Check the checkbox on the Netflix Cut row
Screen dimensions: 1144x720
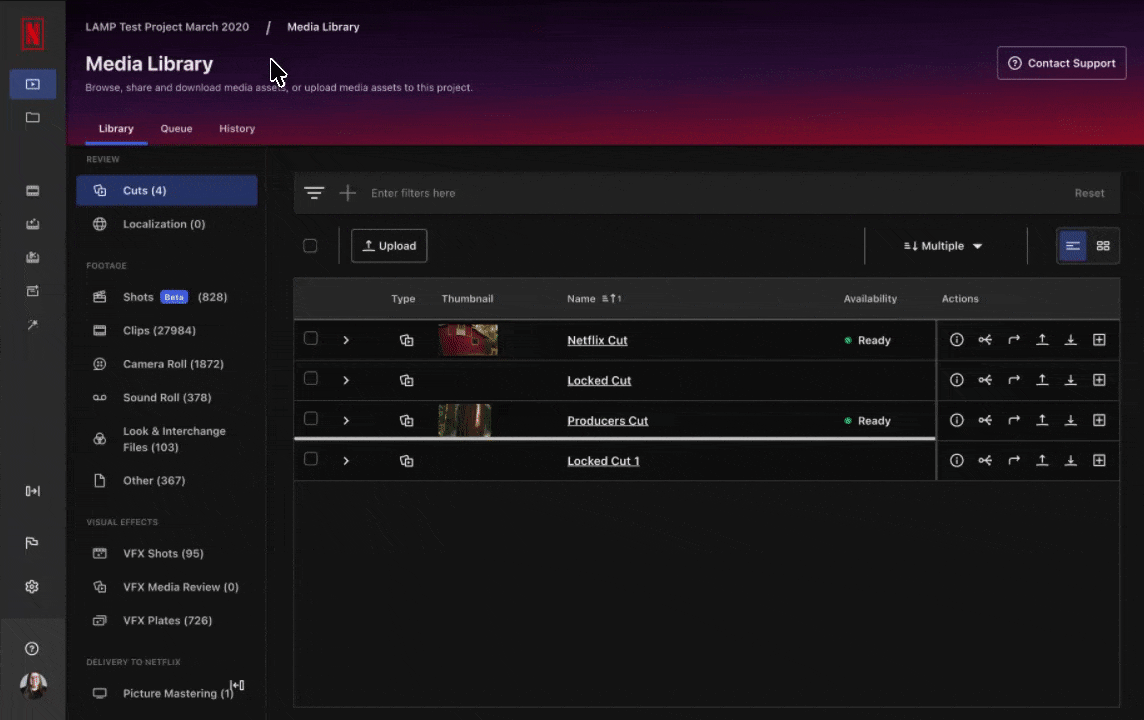tap(311, 339)
